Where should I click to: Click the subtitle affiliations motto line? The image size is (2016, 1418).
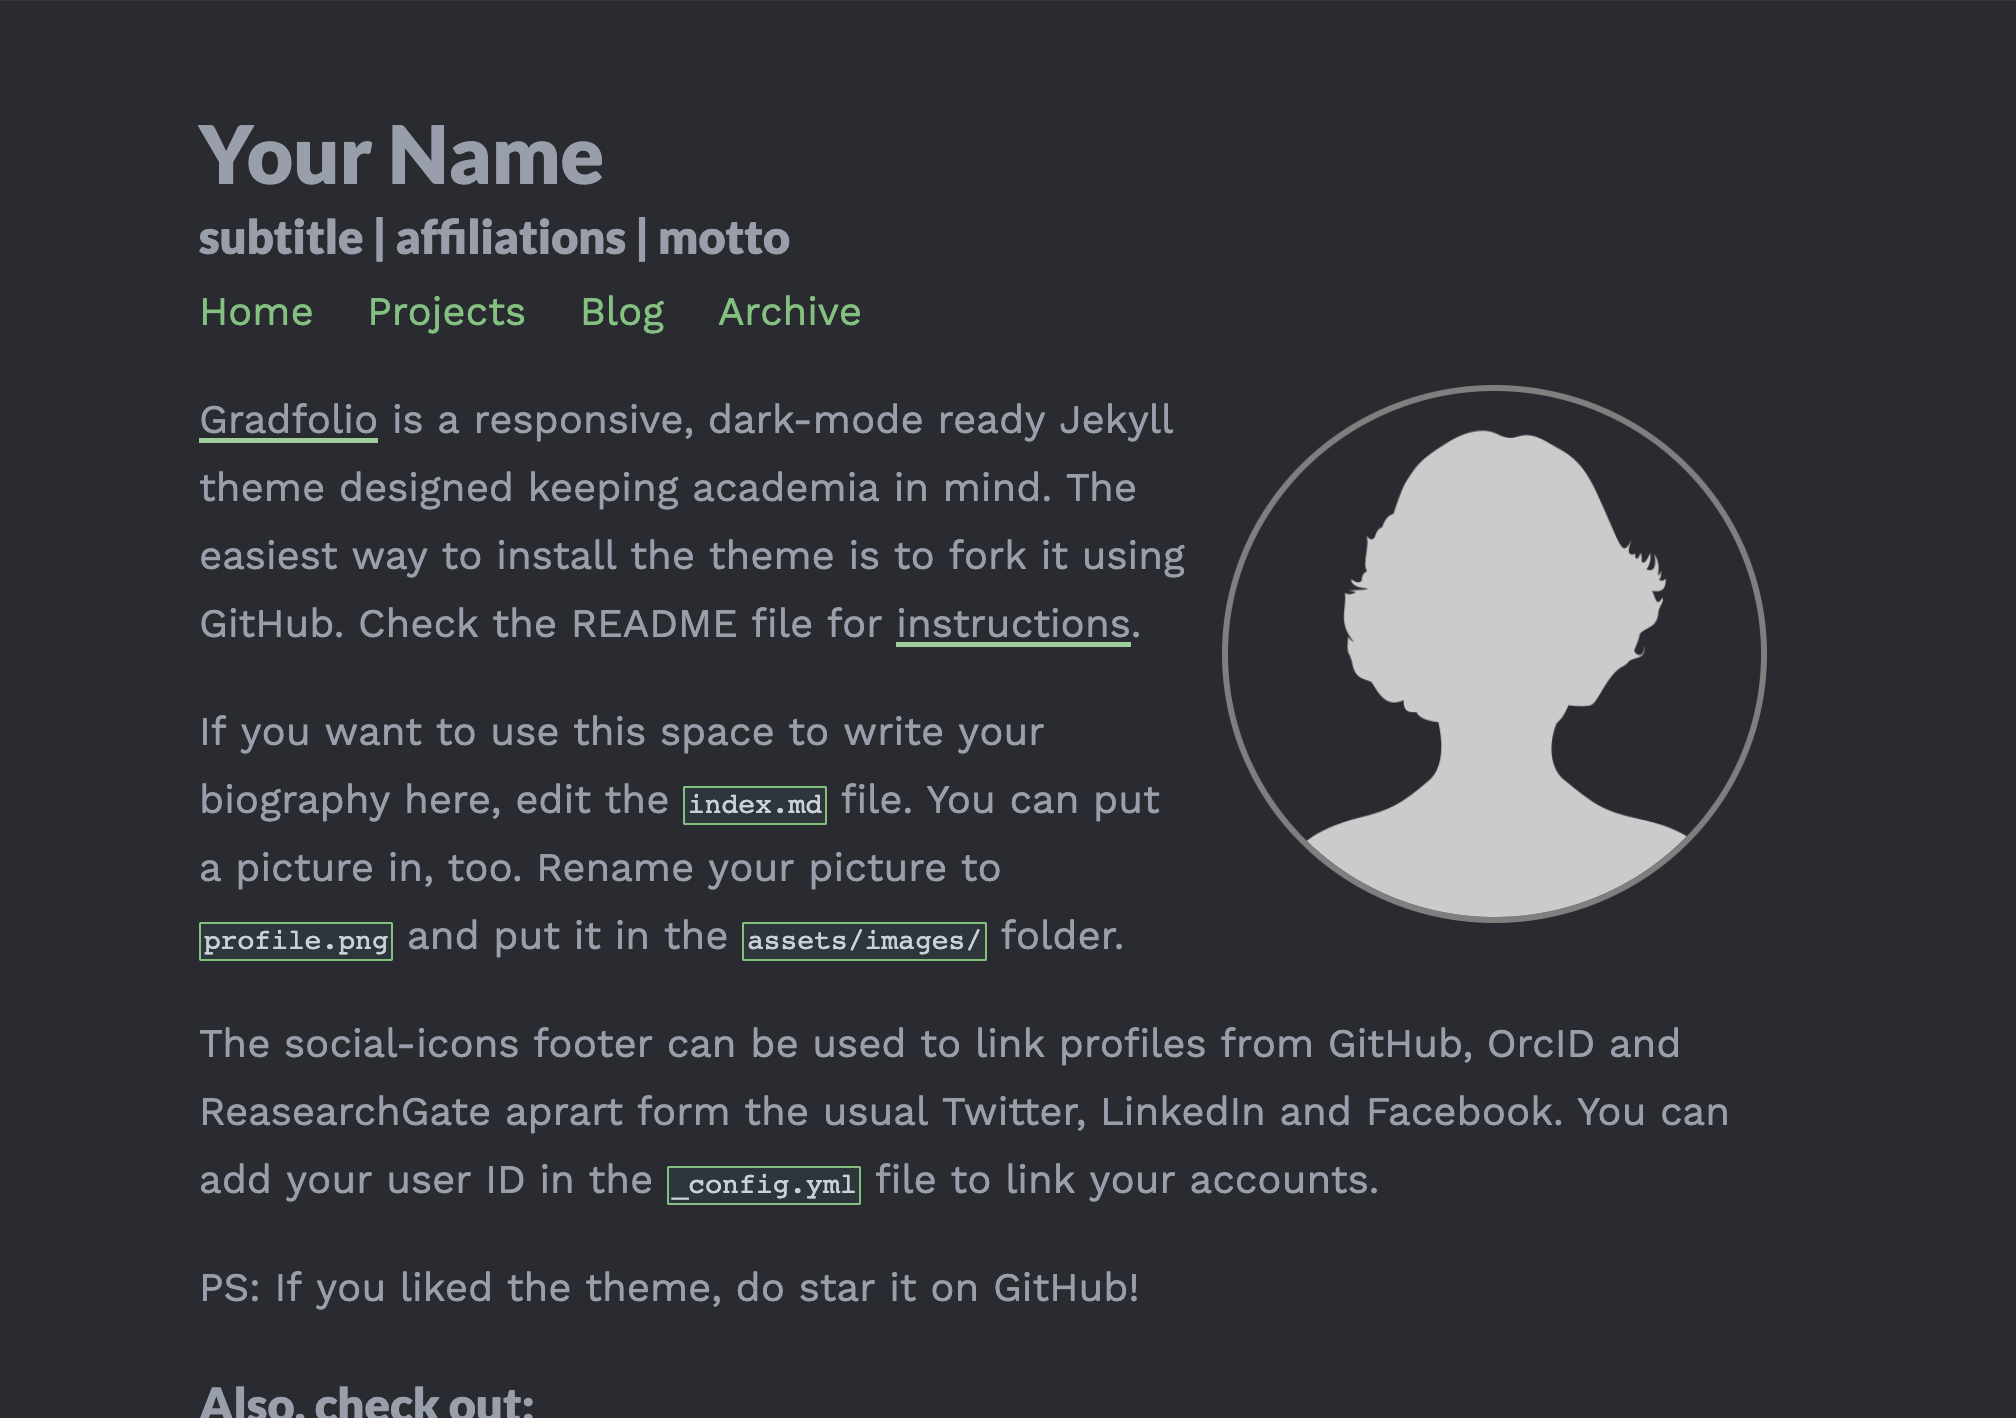coord(494,239)
